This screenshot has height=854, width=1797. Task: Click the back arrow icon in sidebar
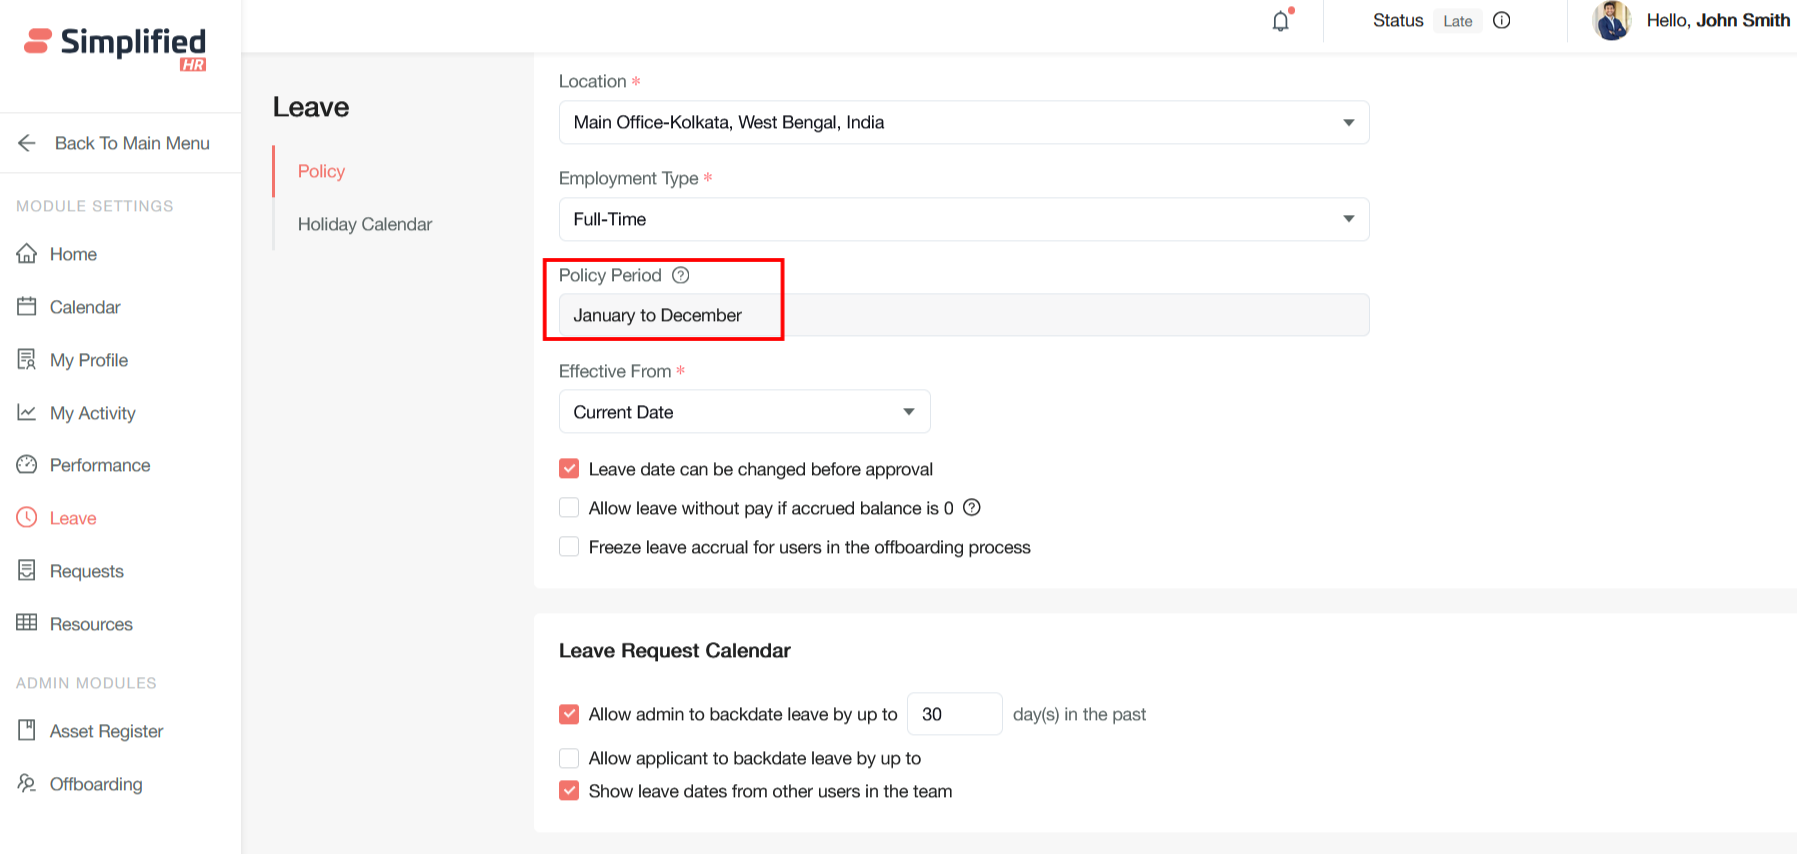(27, 143)
